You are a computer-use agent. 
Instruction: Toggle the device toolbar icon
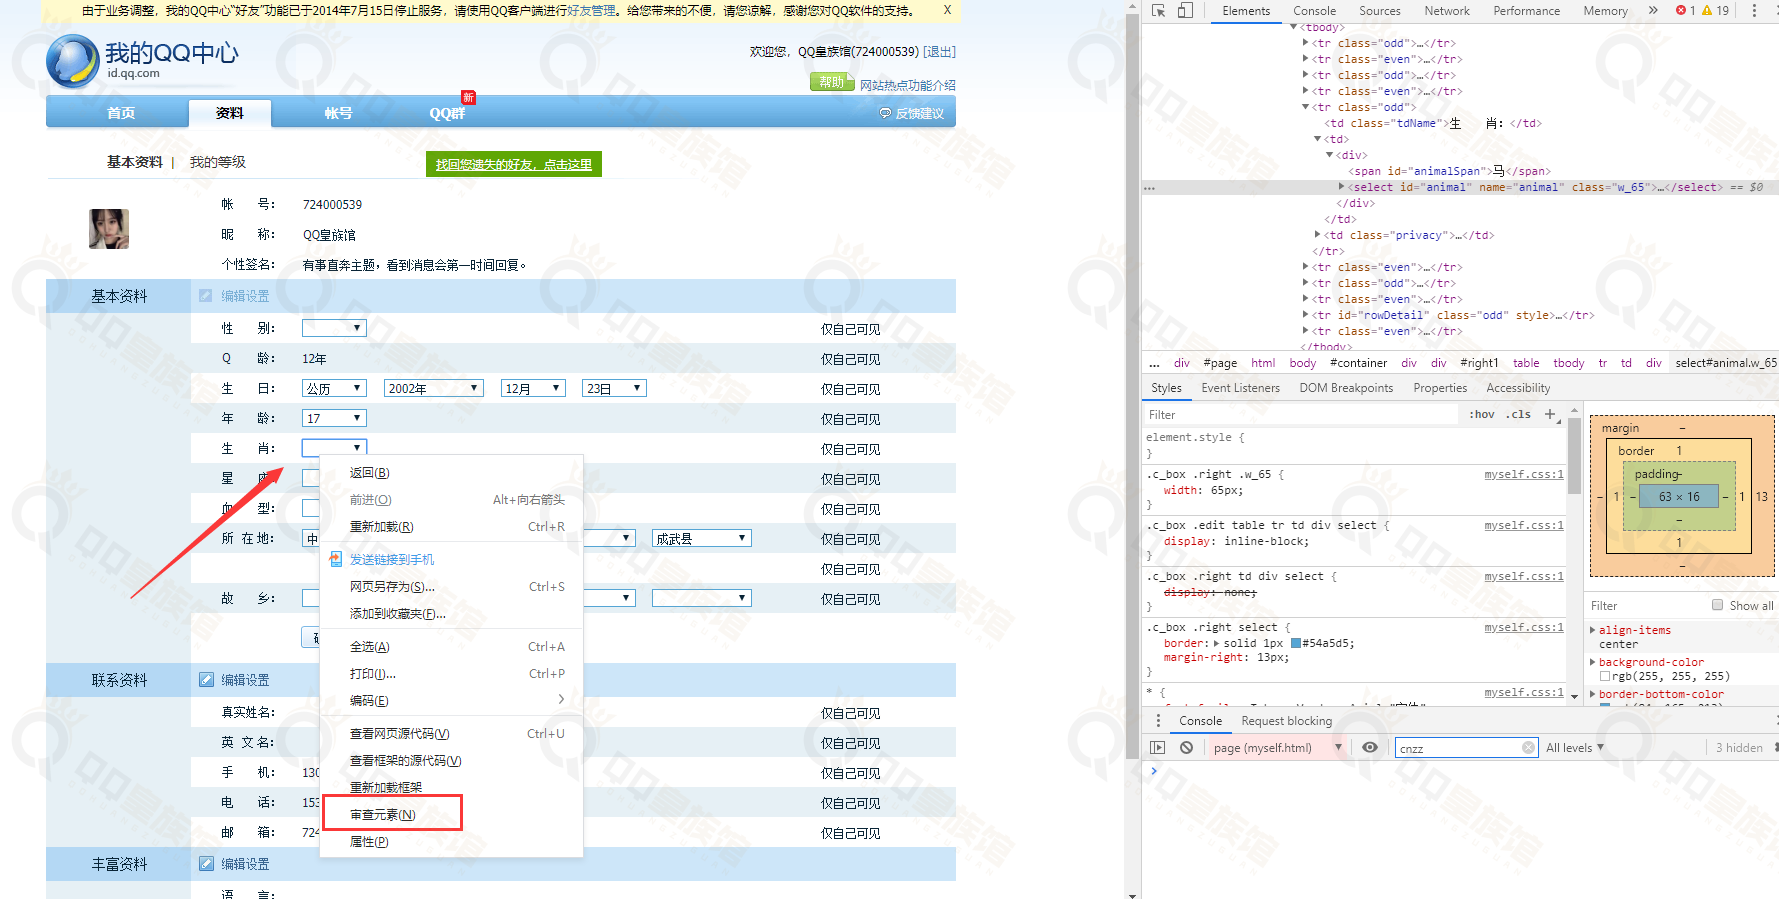1185,11
